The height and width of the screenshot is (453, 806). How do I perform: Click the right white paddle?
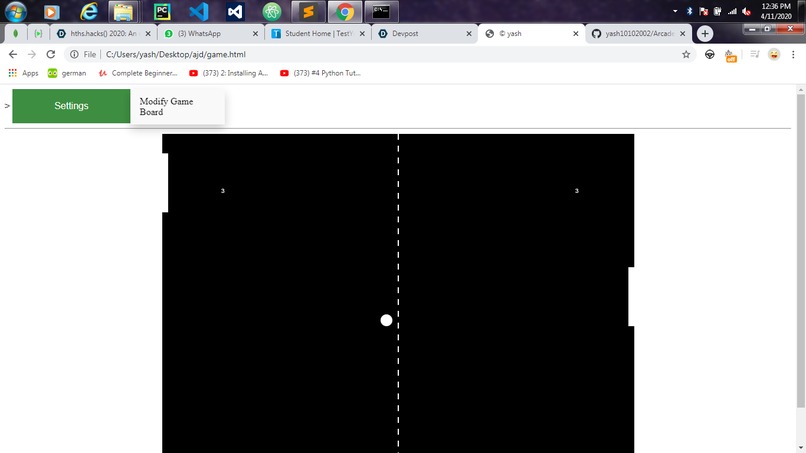click(x=631, y=297)
